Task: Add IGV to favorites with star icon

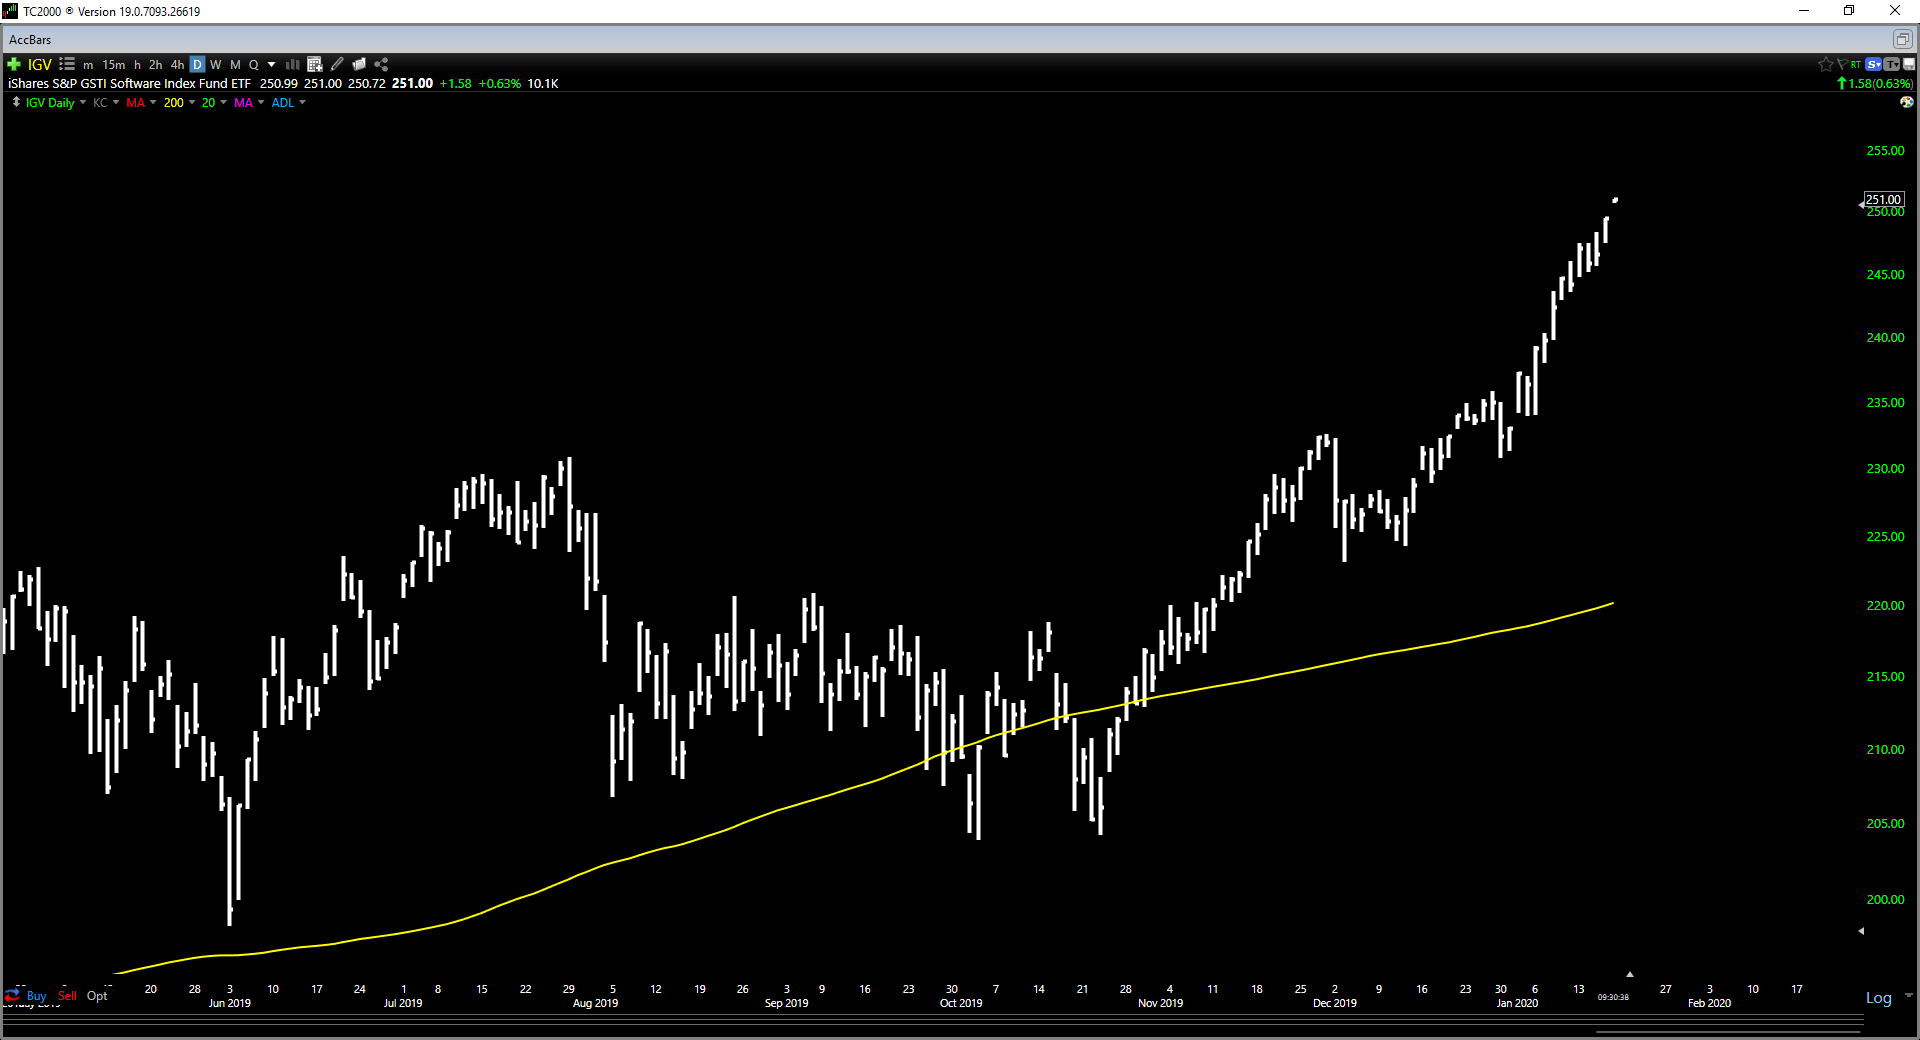Action: click(1825, 64)
